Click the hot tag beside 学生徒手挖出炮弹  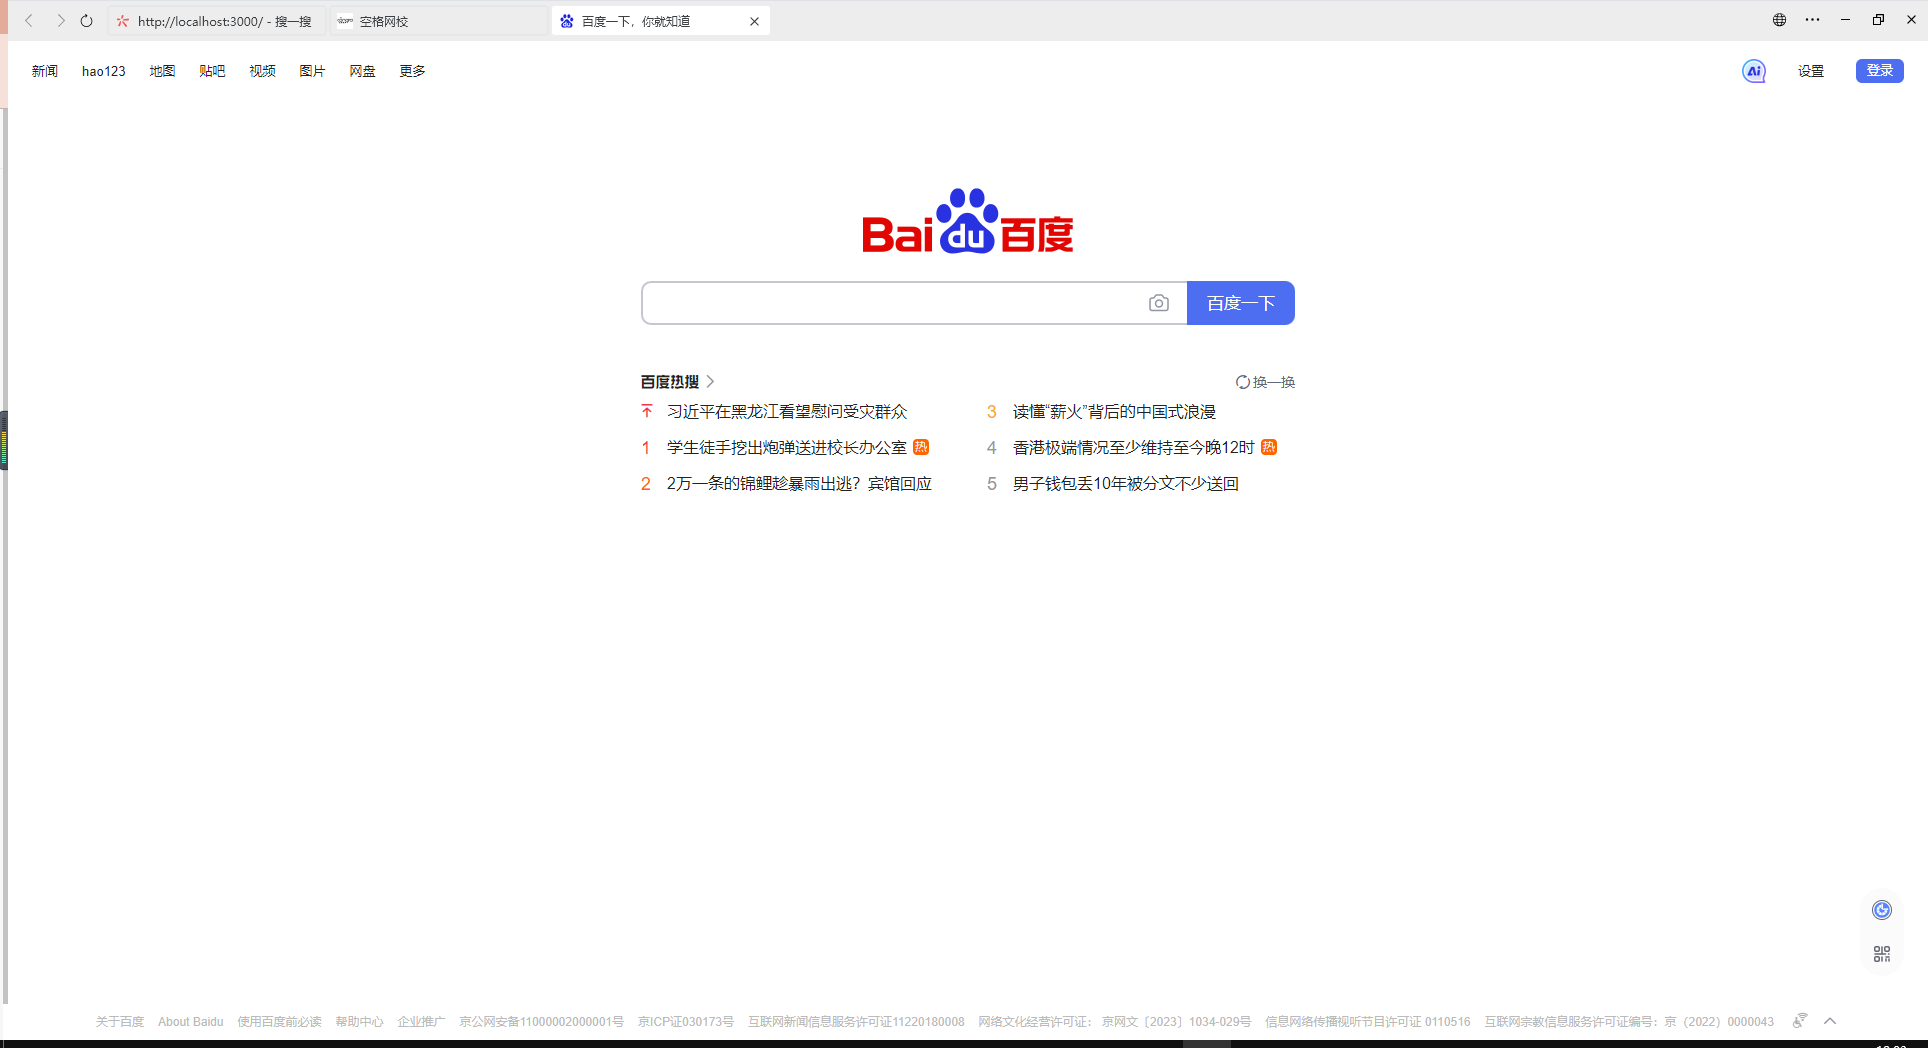pyautogui.click(x=921, y=447)
